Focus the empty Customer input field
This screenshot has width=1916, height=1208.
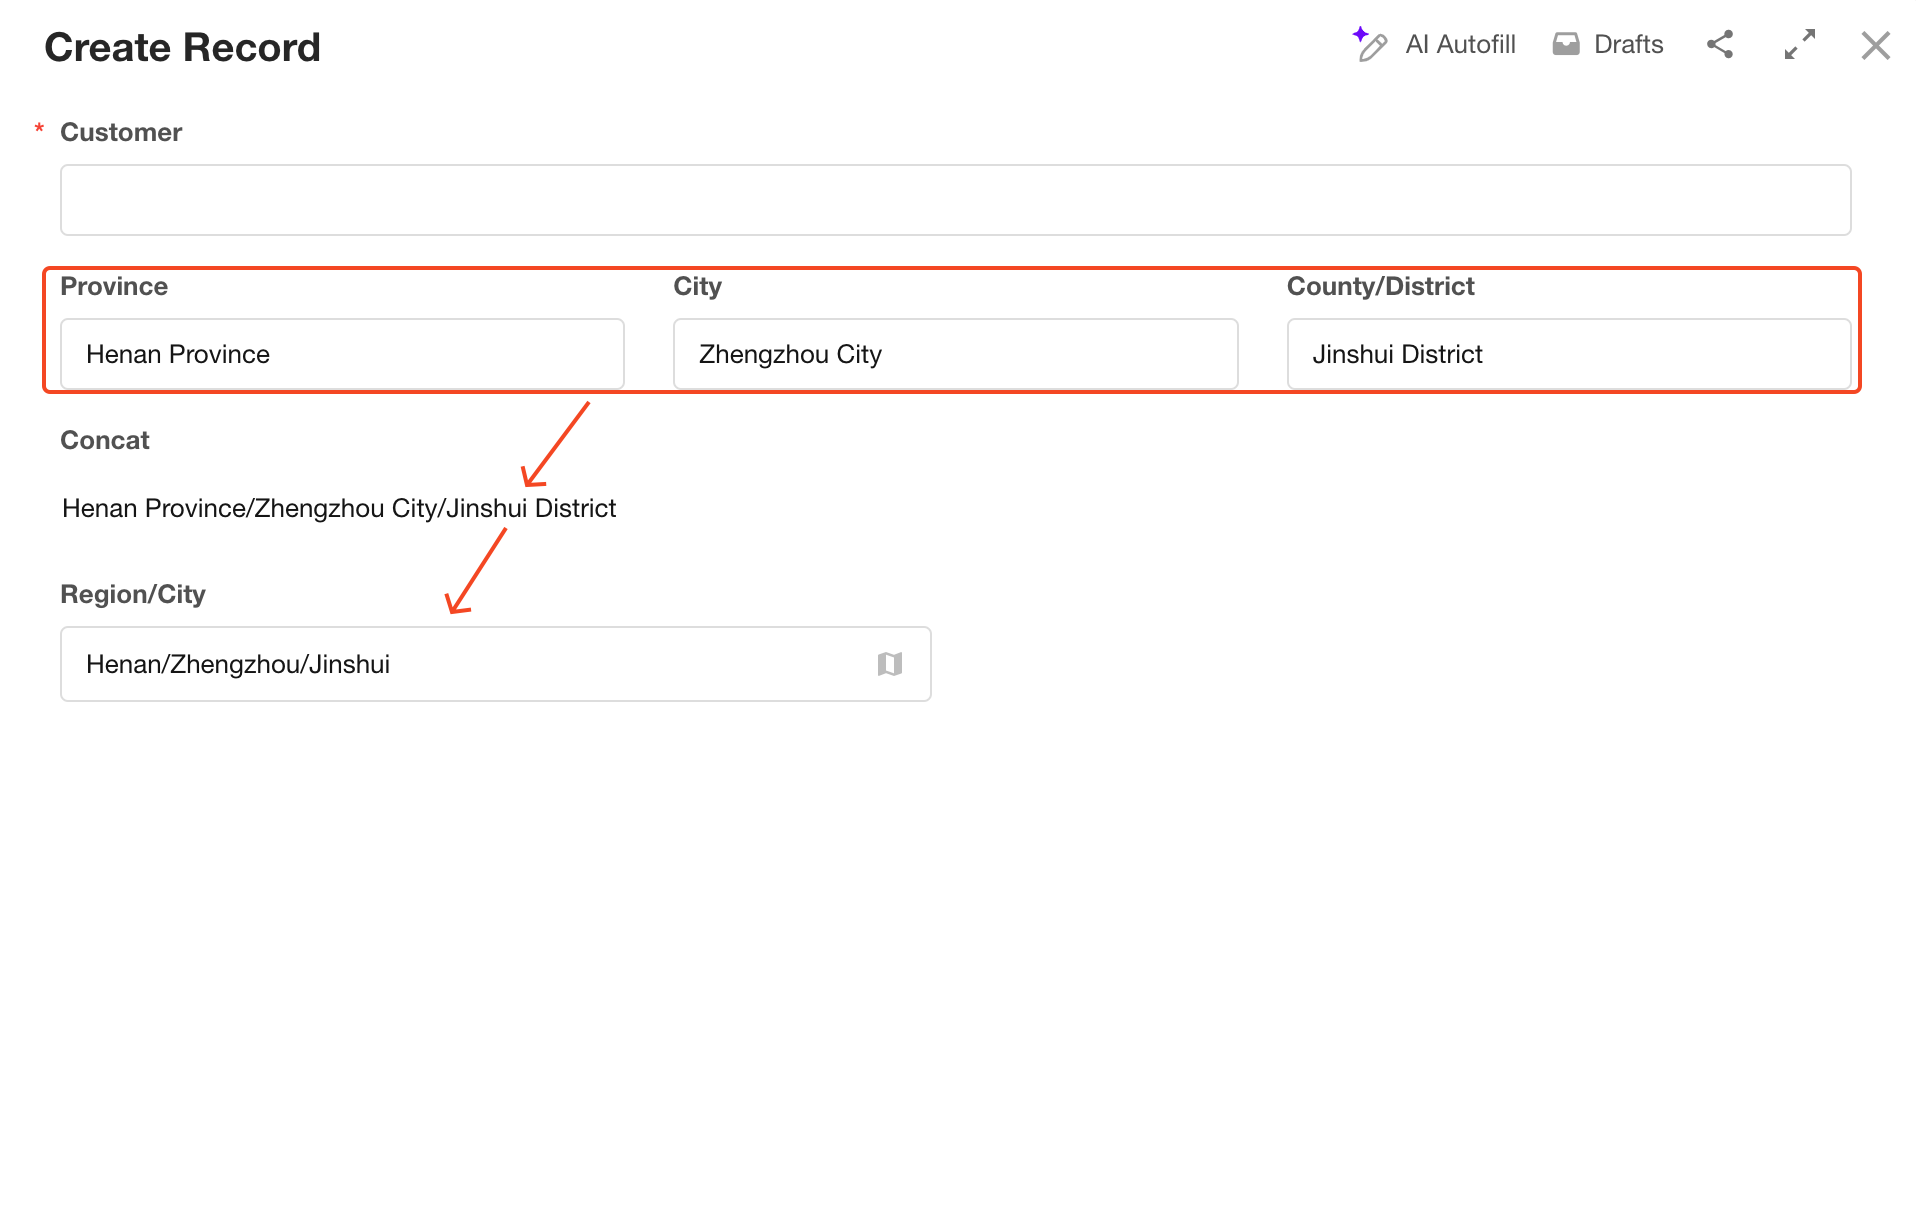pos(955,200)
